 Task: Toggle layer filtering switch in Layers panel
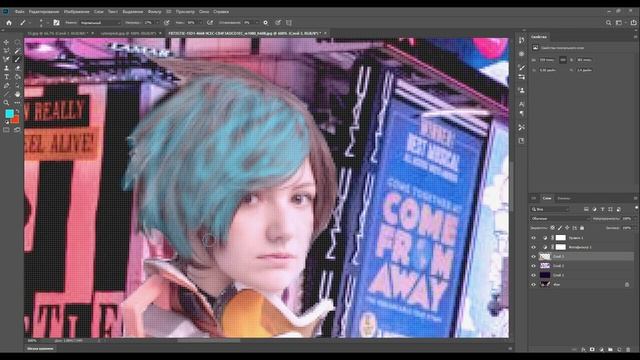tap(636, 209)
